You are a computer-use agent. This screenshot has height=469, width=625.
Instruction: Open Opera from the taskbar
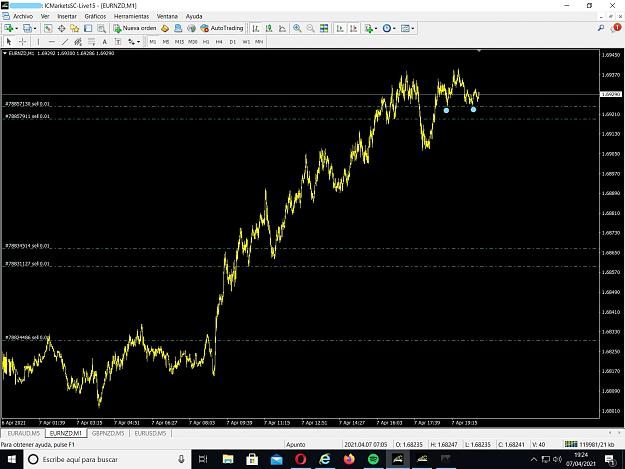(x=301, y=459)
